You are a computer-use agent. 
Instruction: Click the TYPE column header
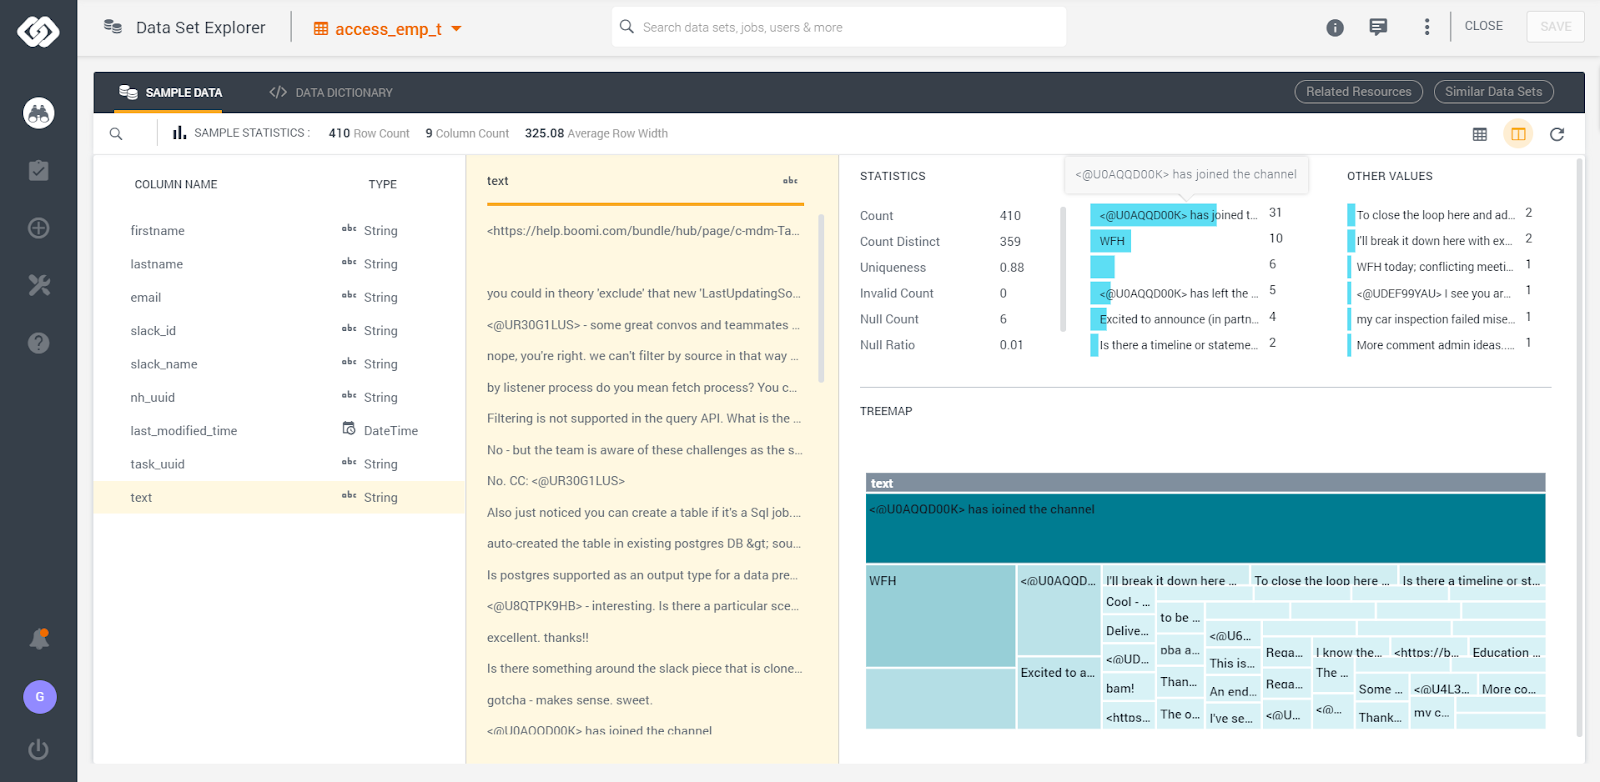(382, 184)
